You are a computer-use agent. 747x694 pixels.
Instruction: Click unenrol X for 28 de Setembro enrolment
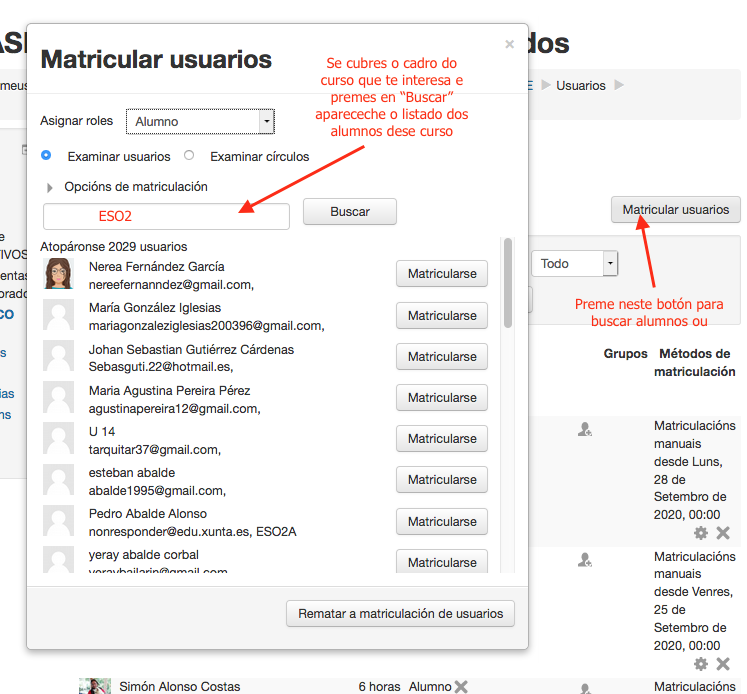coord(723,533)
